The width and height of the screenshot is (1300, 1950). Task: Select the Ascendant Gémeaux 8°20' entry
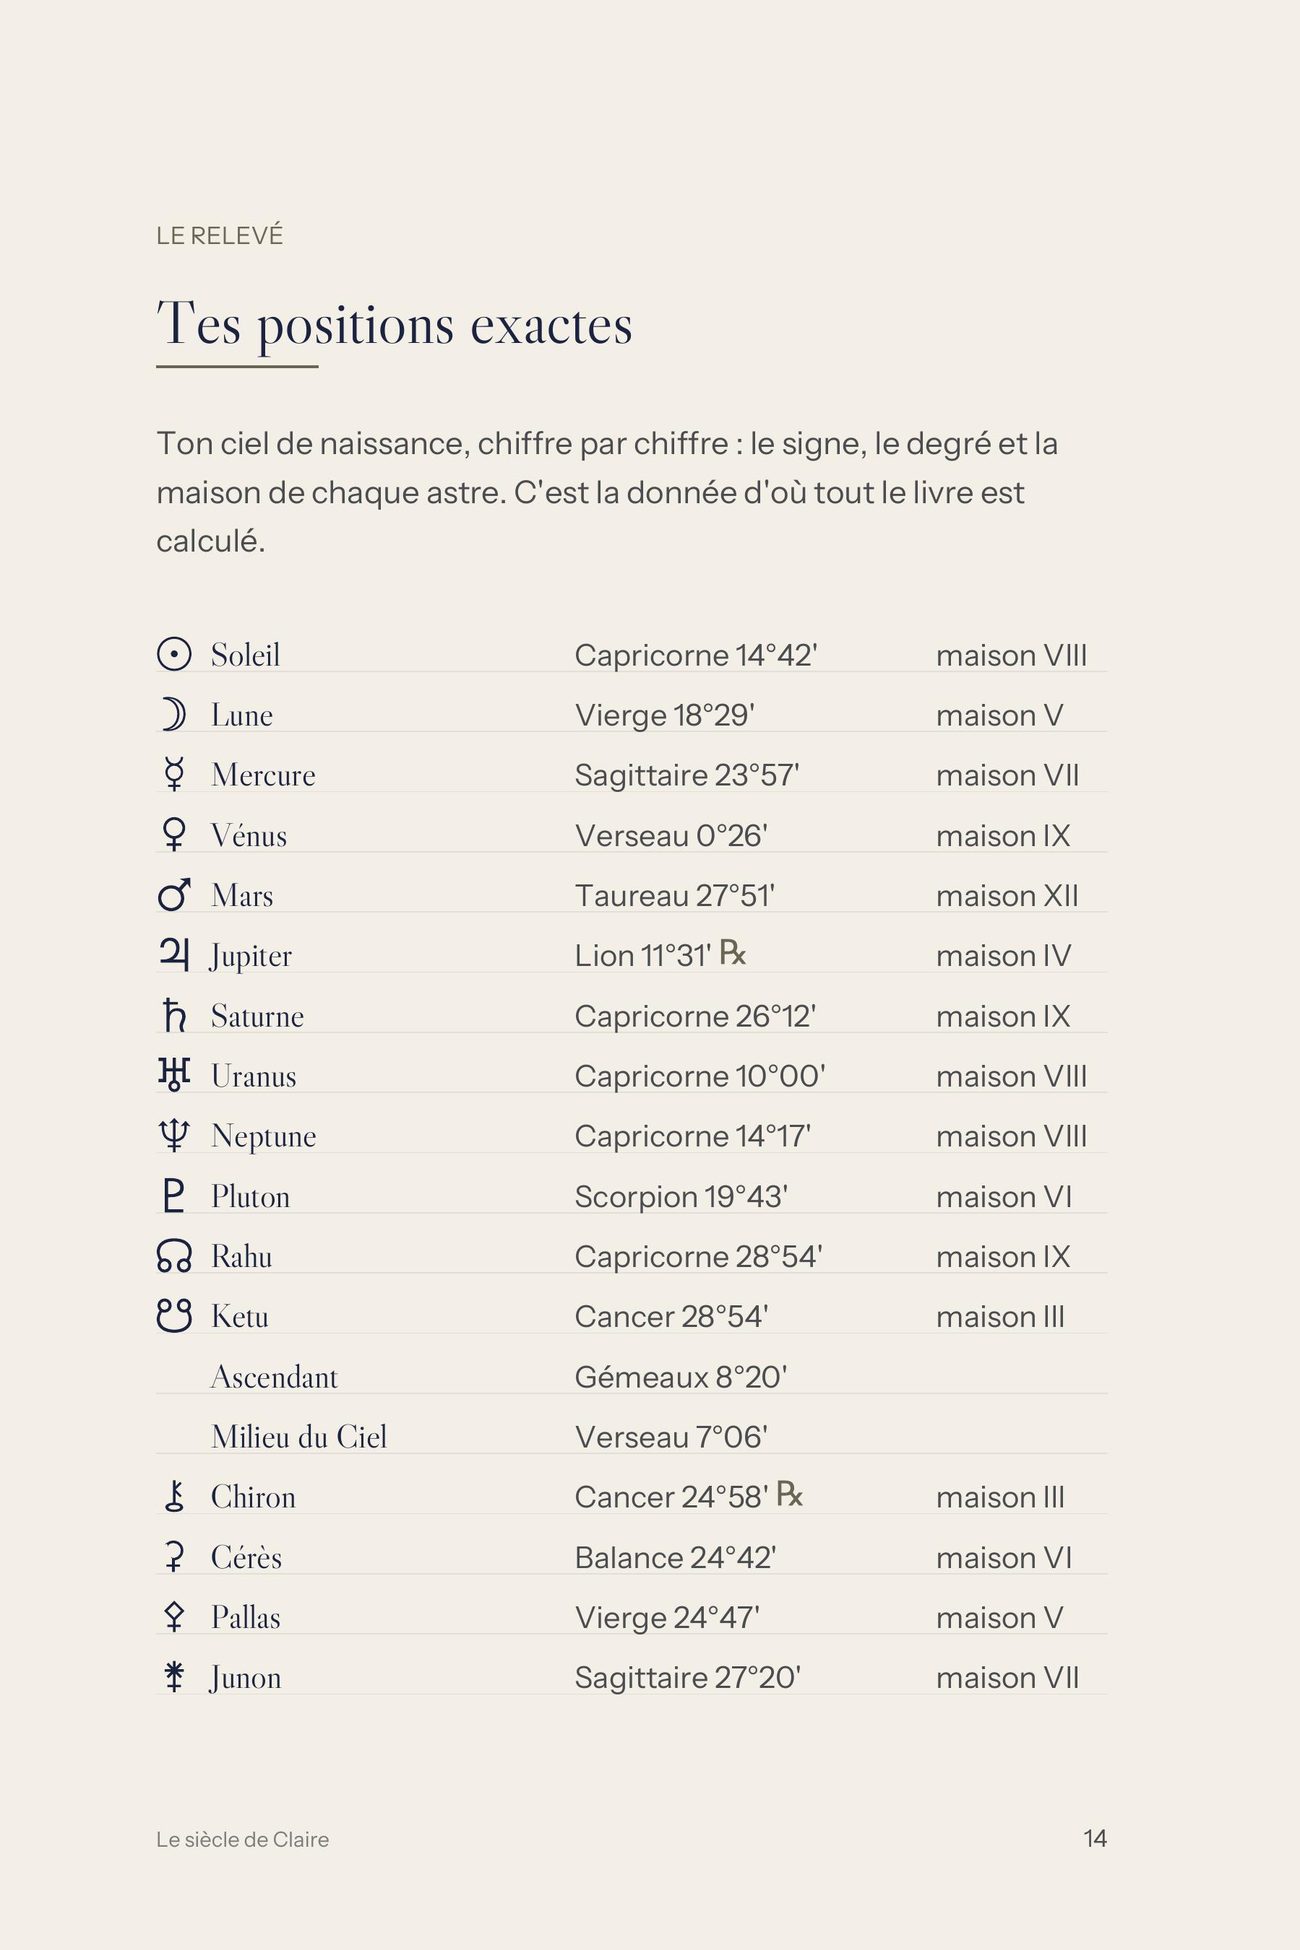point(631,1376)
